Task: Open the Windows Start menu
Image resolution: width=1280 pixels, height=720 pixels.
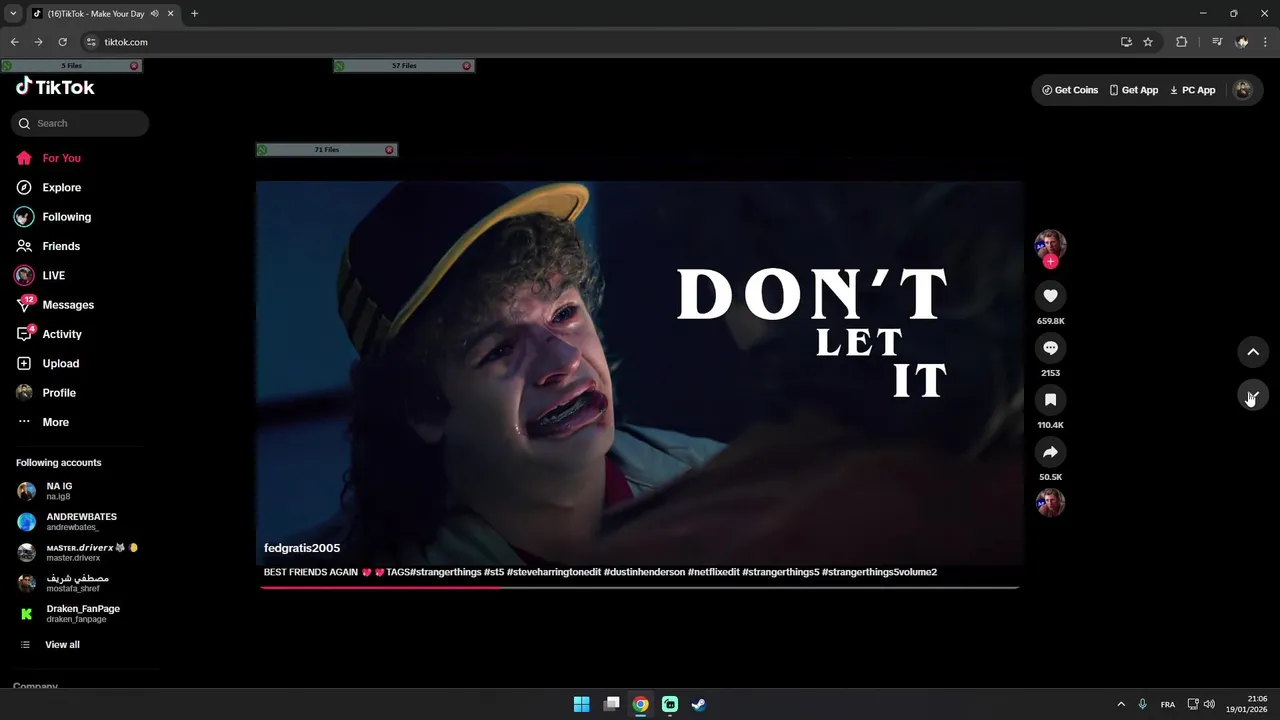Action: click(x=581, y=704)
